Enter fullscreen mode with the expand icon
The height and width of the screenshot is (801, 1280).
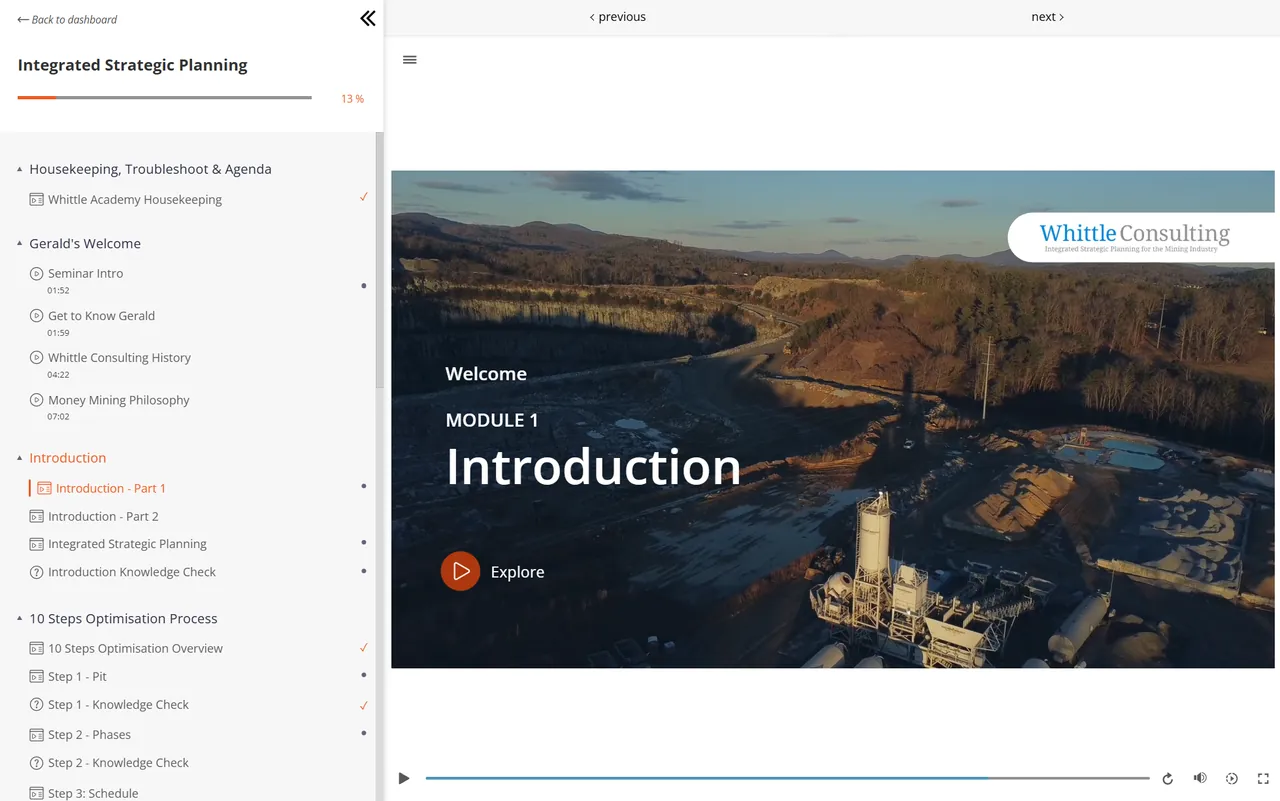(x=1263, y=778)
